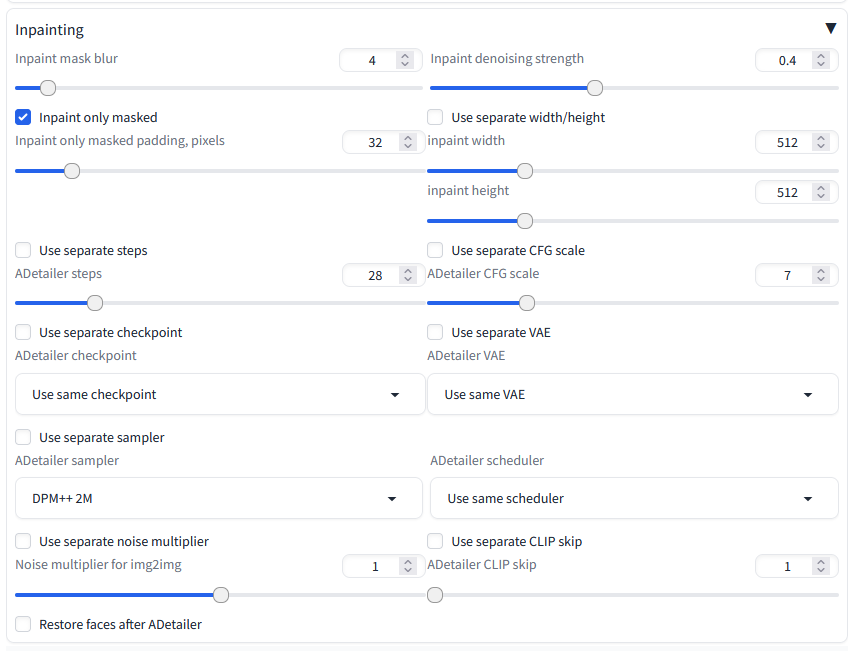
Task: Check Use separate noise multiplier
Action: [23, 541]
